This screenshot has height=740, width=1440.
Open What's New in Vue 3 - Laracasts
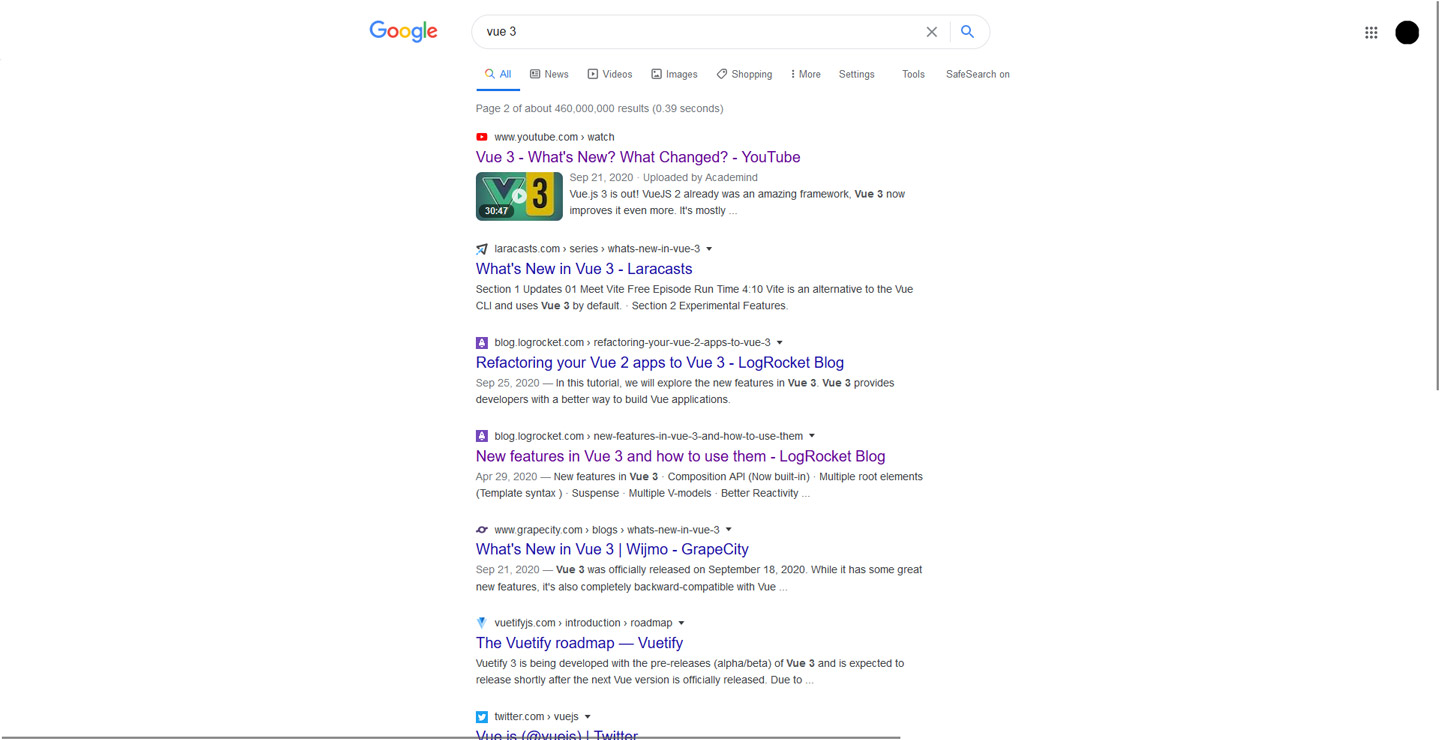584,269
